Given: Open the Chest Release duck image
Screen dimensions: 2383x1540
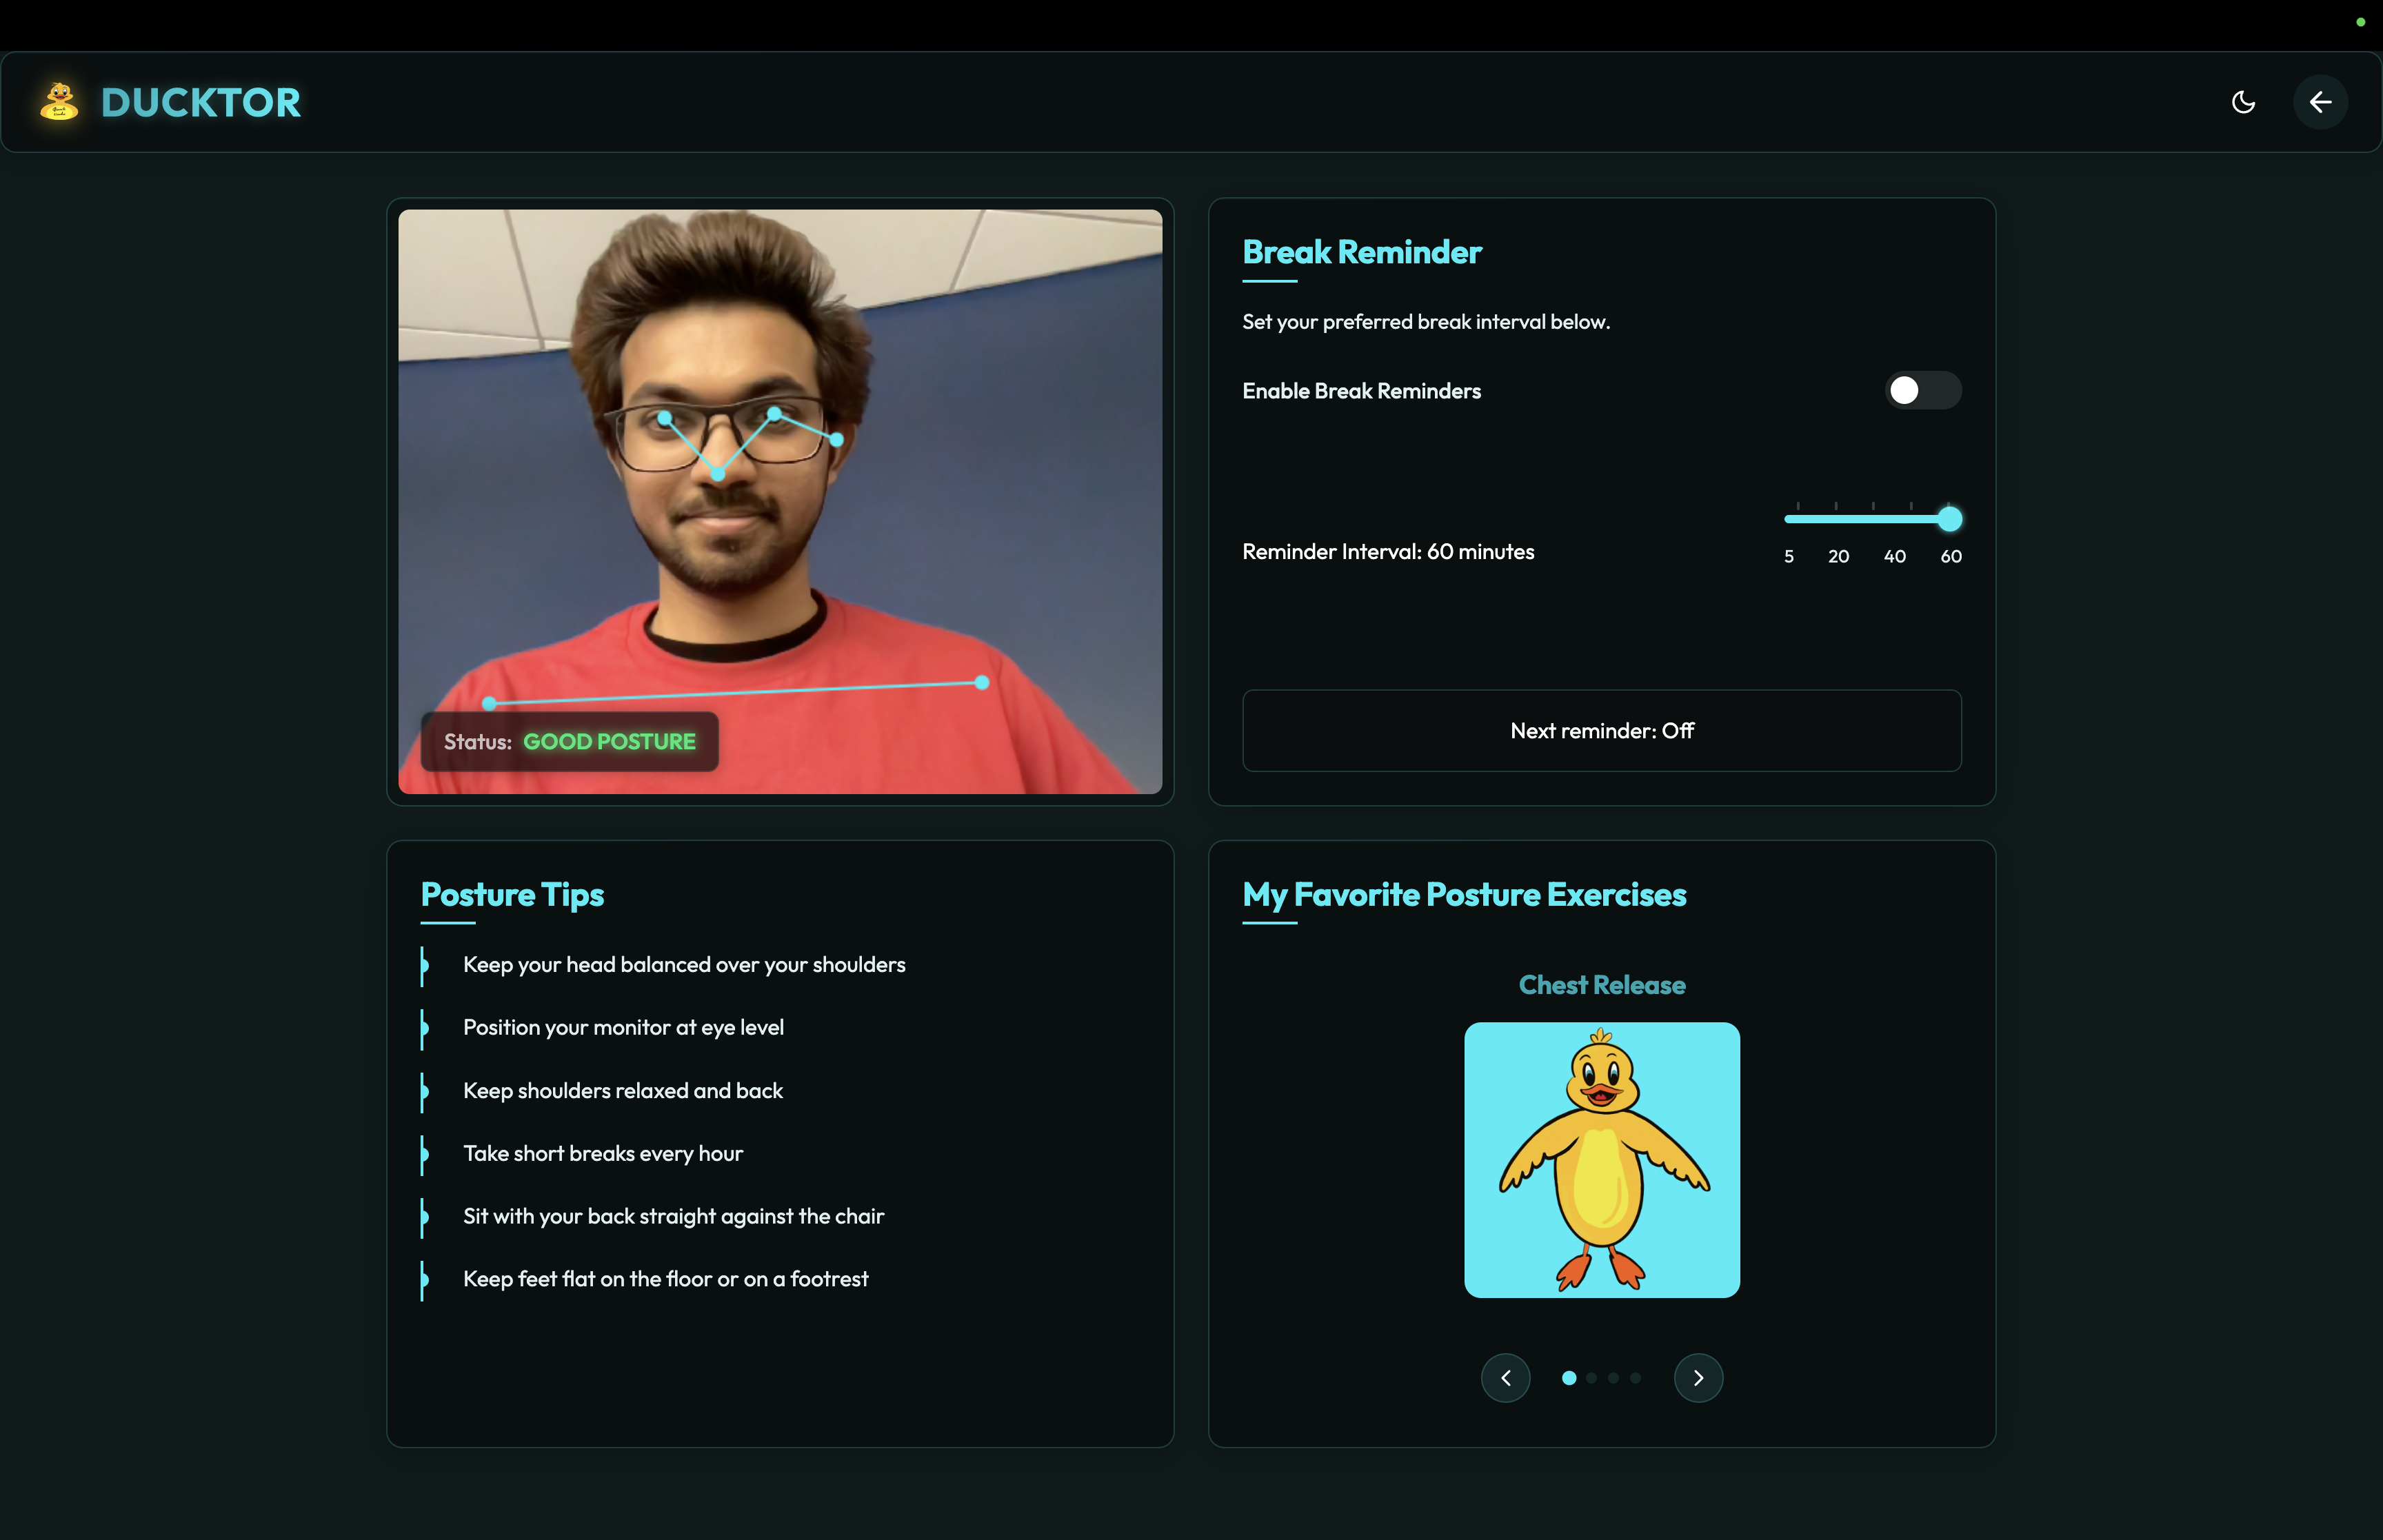Looking at the screenshot, I should tap(1601, 1160).
